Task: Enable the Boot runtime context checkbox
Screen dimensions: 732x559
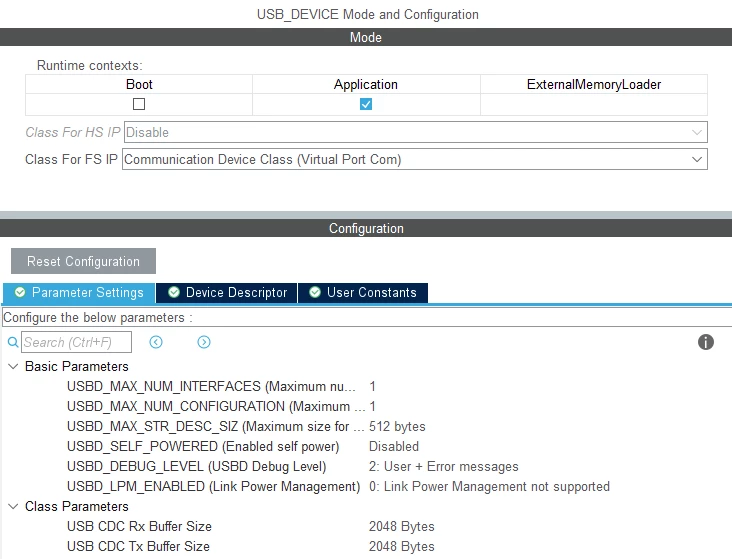Action: click(x=139, y=104)
